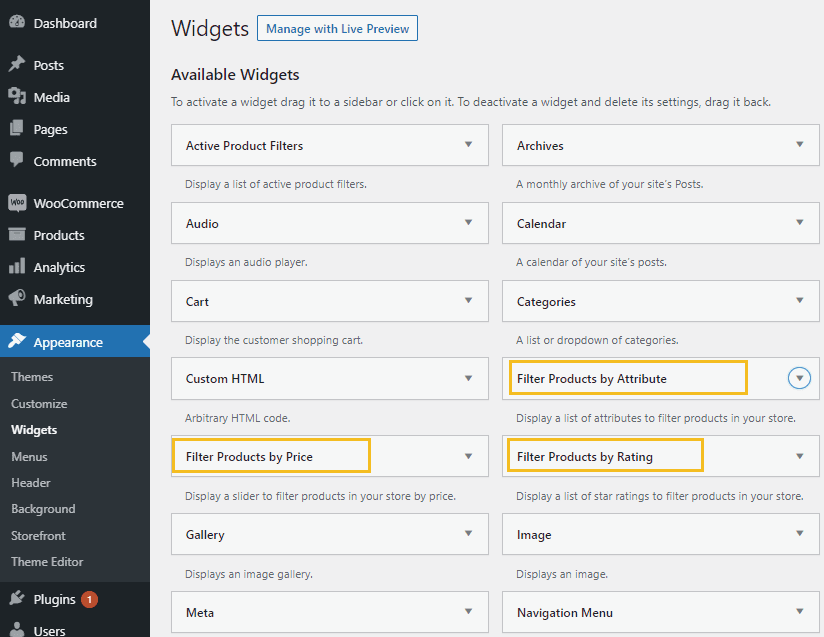Click the Pages icon in sidebar

(x=17, y=128)
